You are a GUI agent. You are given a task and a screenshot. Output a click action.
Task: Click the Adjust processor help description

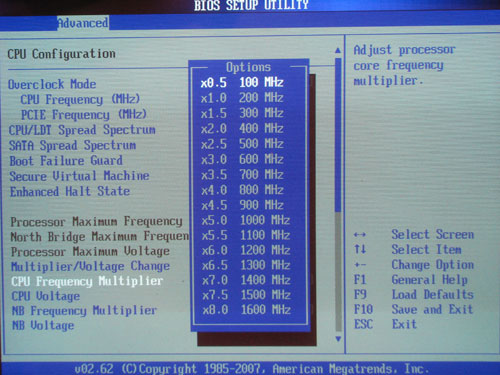point(404,65)
